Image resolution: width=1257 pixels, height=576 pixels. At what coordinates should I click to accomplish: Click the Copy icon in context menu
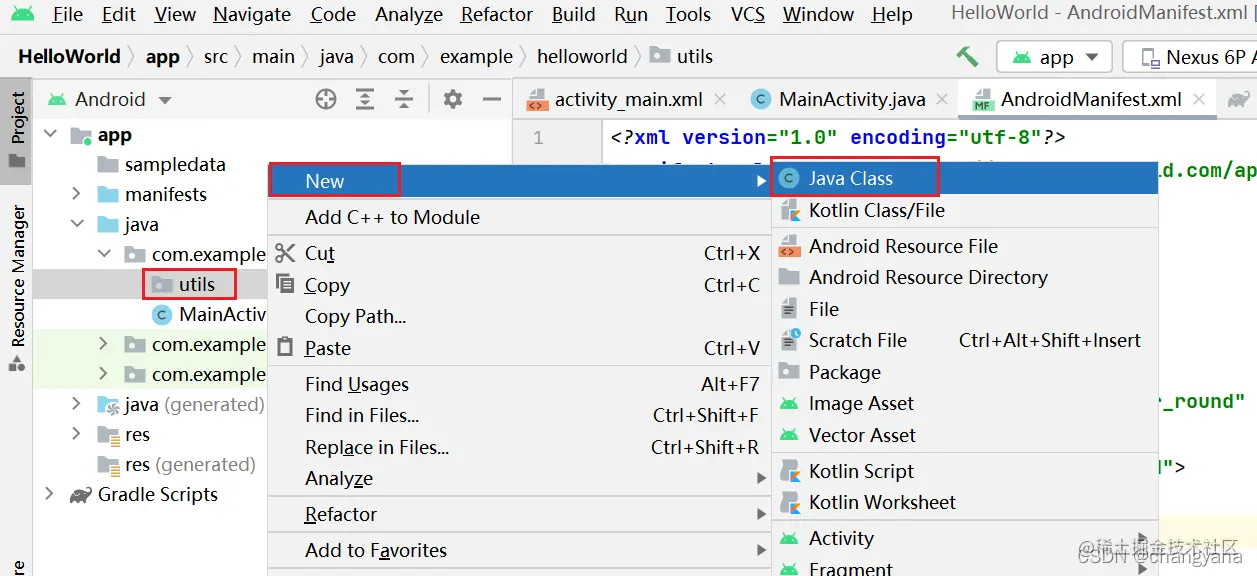coord(286,284)
